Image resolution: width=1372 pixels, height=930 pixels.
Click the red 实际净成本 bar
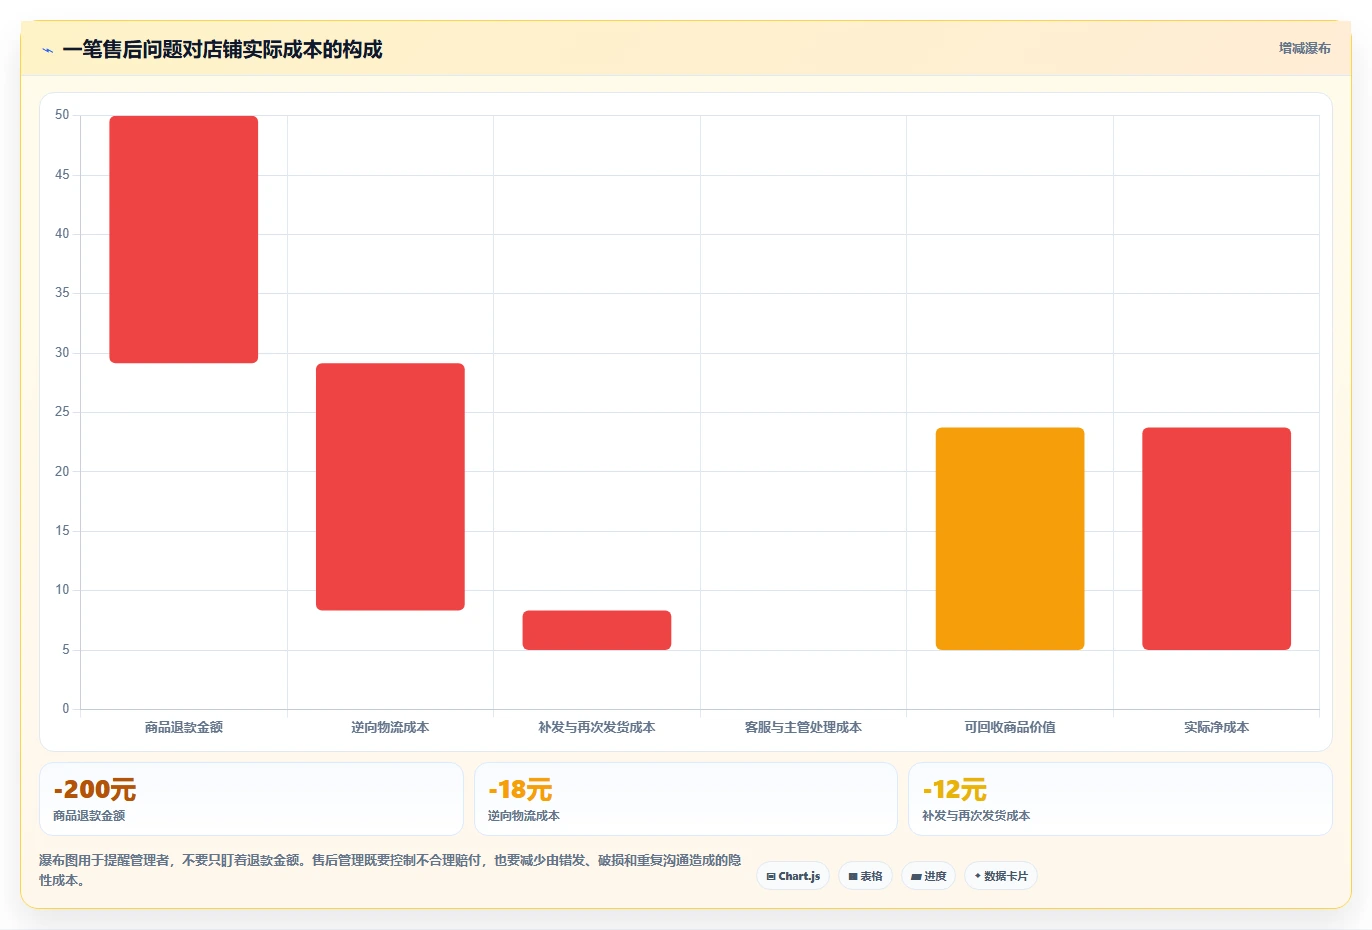coord(1216,539)
